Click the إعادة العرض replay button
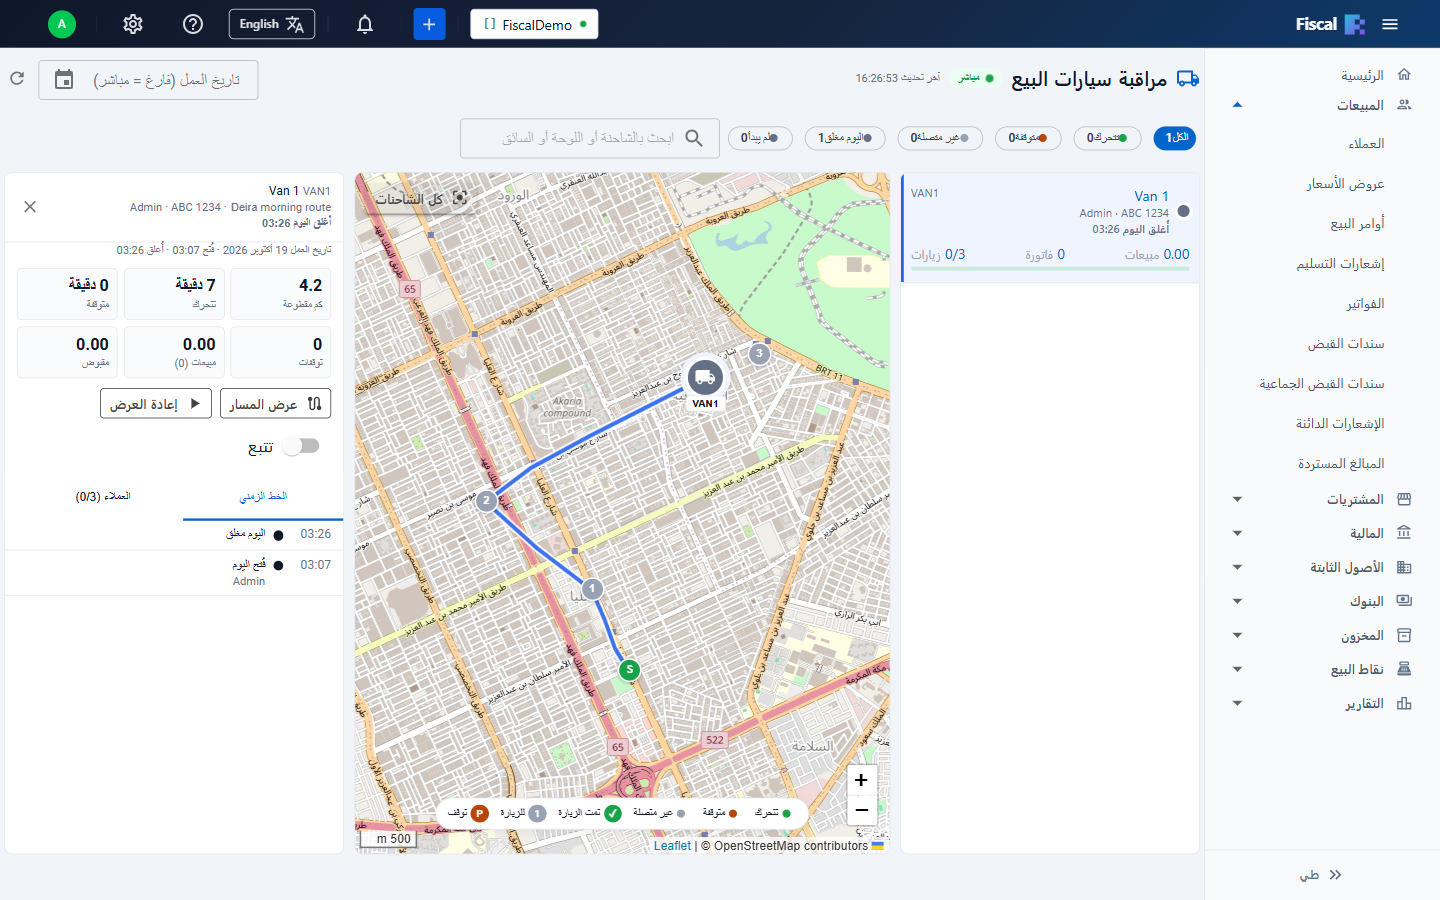 tap(156, 404)
